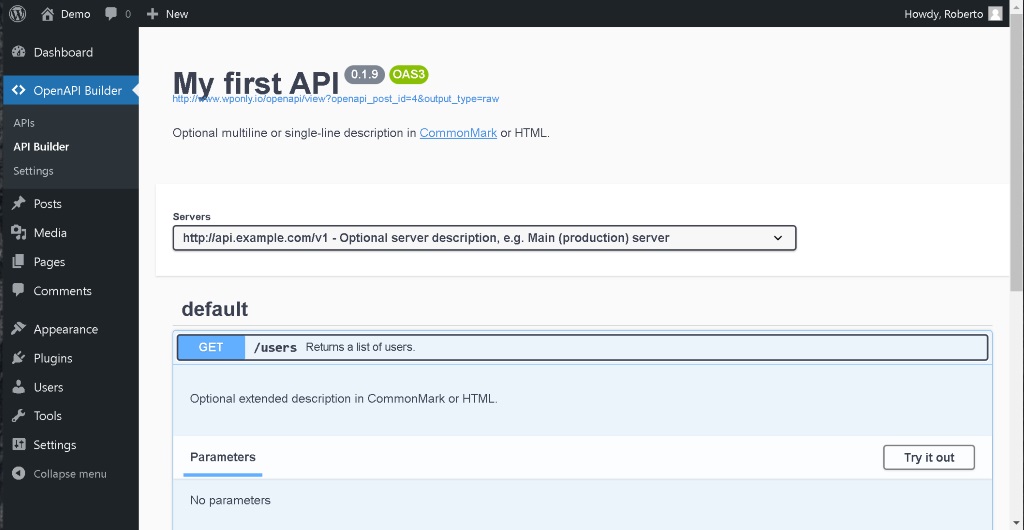Select the API Builder submenu entry
The width and height of the screenshot is (1024, 530).
[x=41, y=147]
